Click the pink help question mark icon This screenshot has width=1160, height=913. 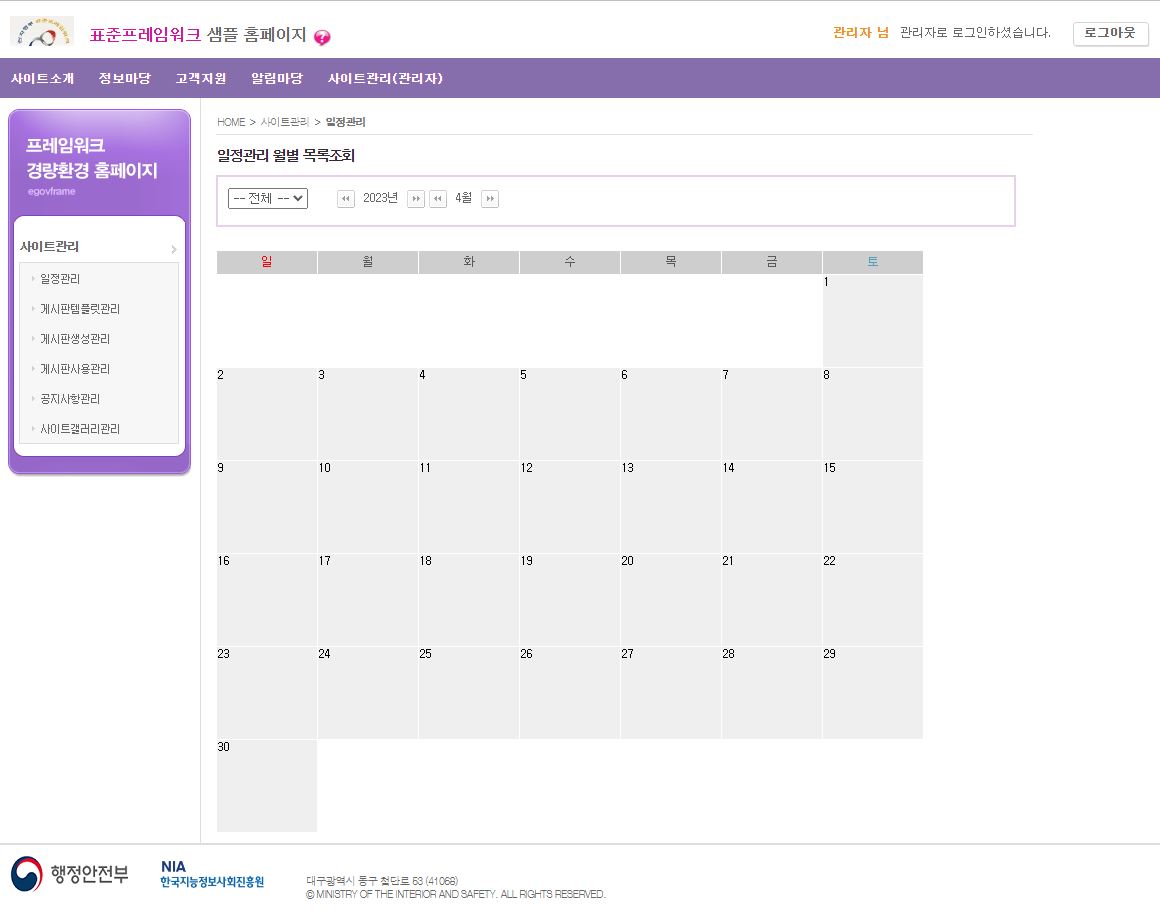coord(322,38)
